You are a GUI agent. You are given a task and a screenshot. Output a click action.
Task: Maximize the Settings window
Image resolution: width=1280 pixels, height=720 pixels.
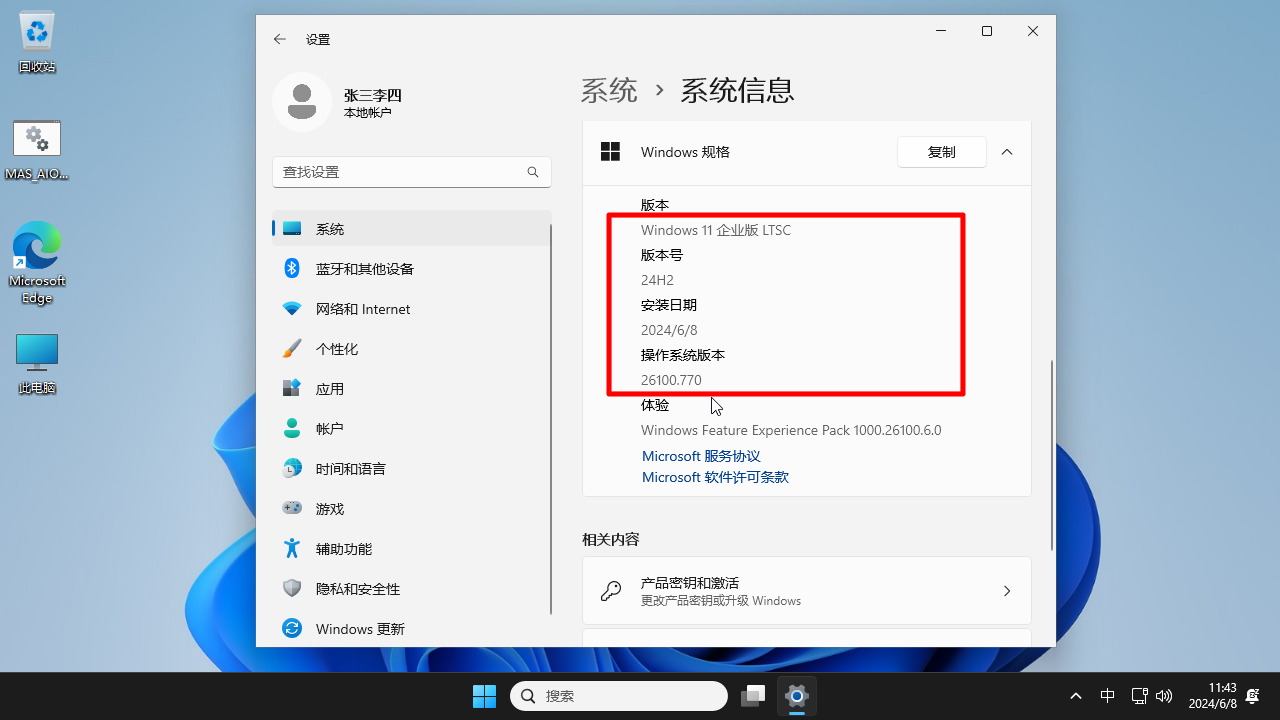click(987, 32)
